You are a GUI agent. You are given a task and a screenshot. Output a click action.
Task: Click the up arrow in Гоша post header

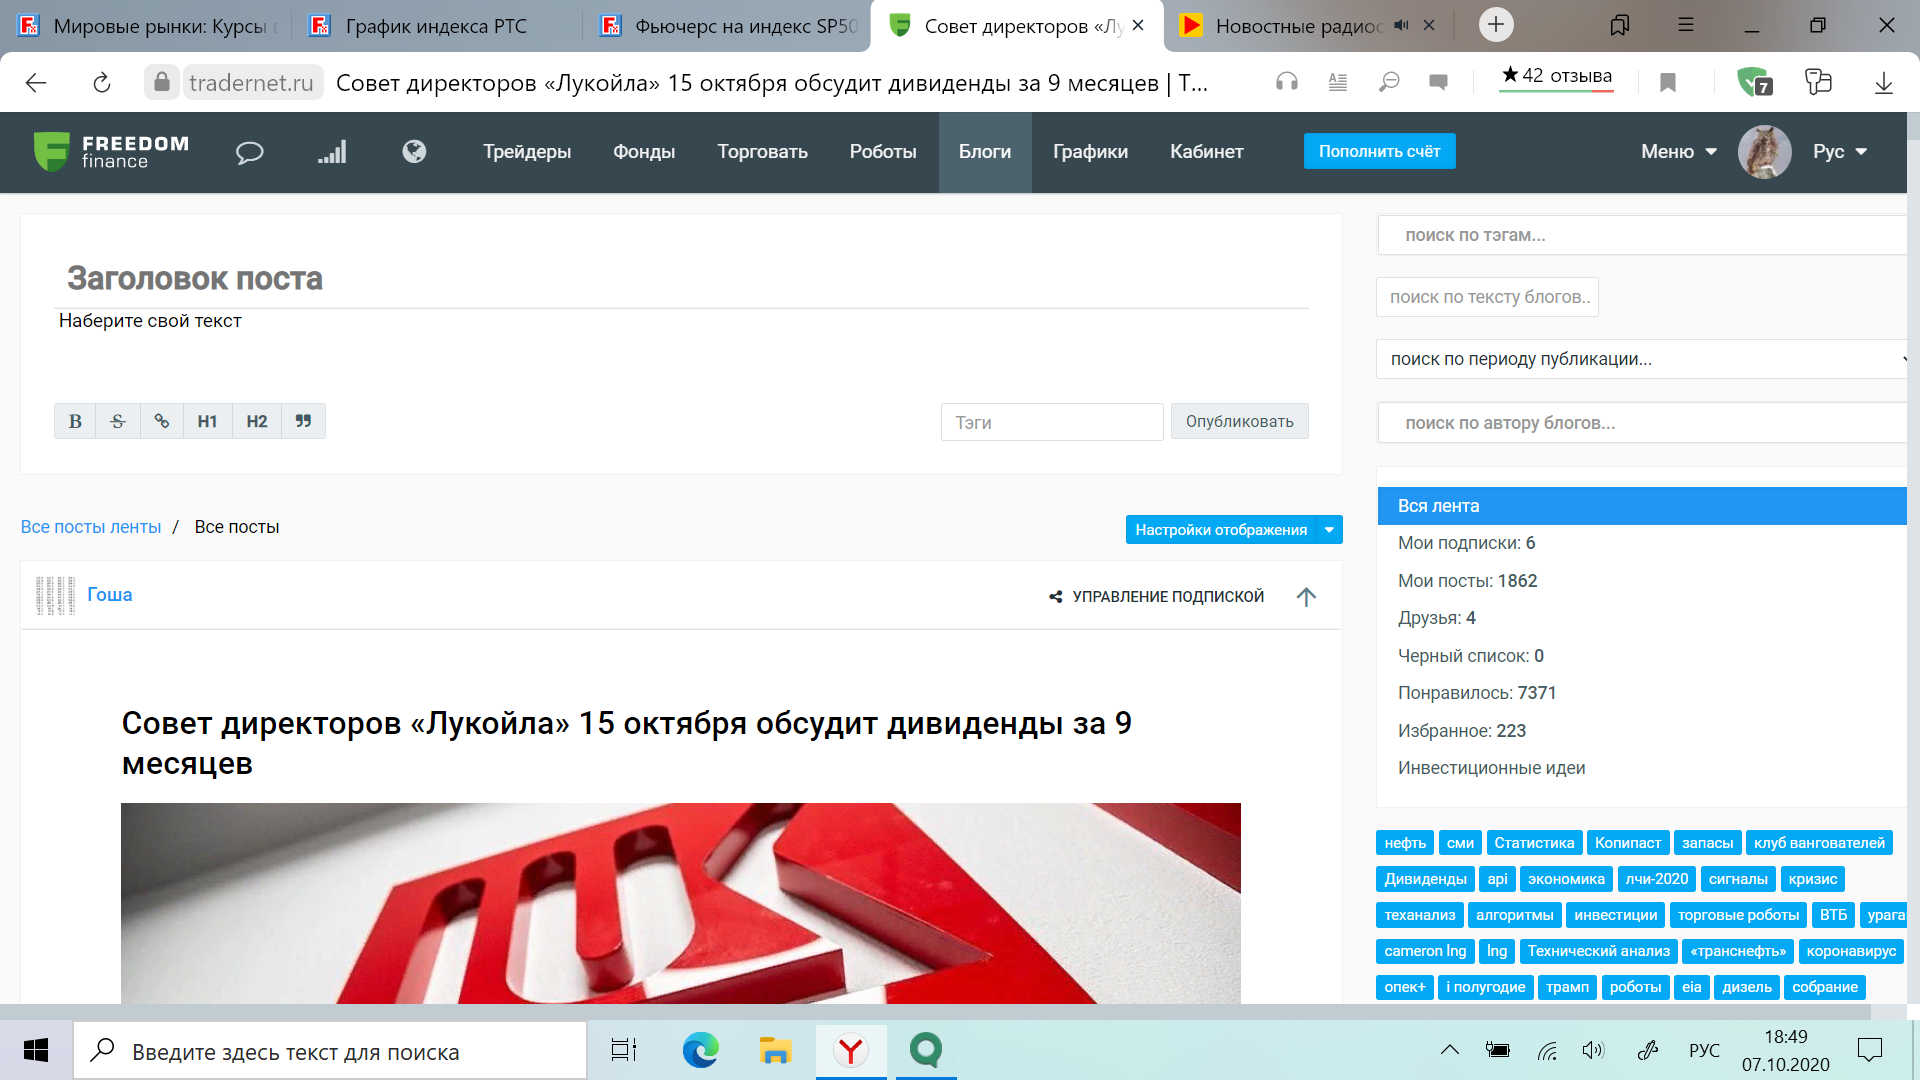tap(1306, 597)
